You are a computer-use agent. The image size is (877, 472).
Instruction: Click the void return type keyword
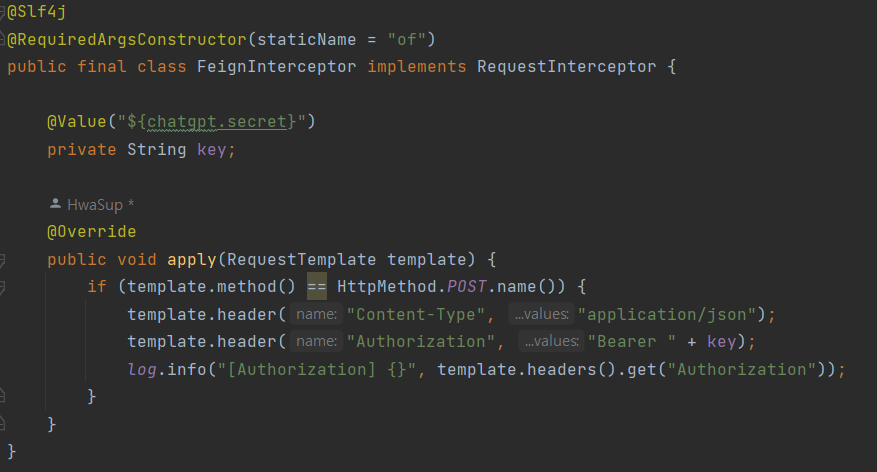click(x=137, y=259)
